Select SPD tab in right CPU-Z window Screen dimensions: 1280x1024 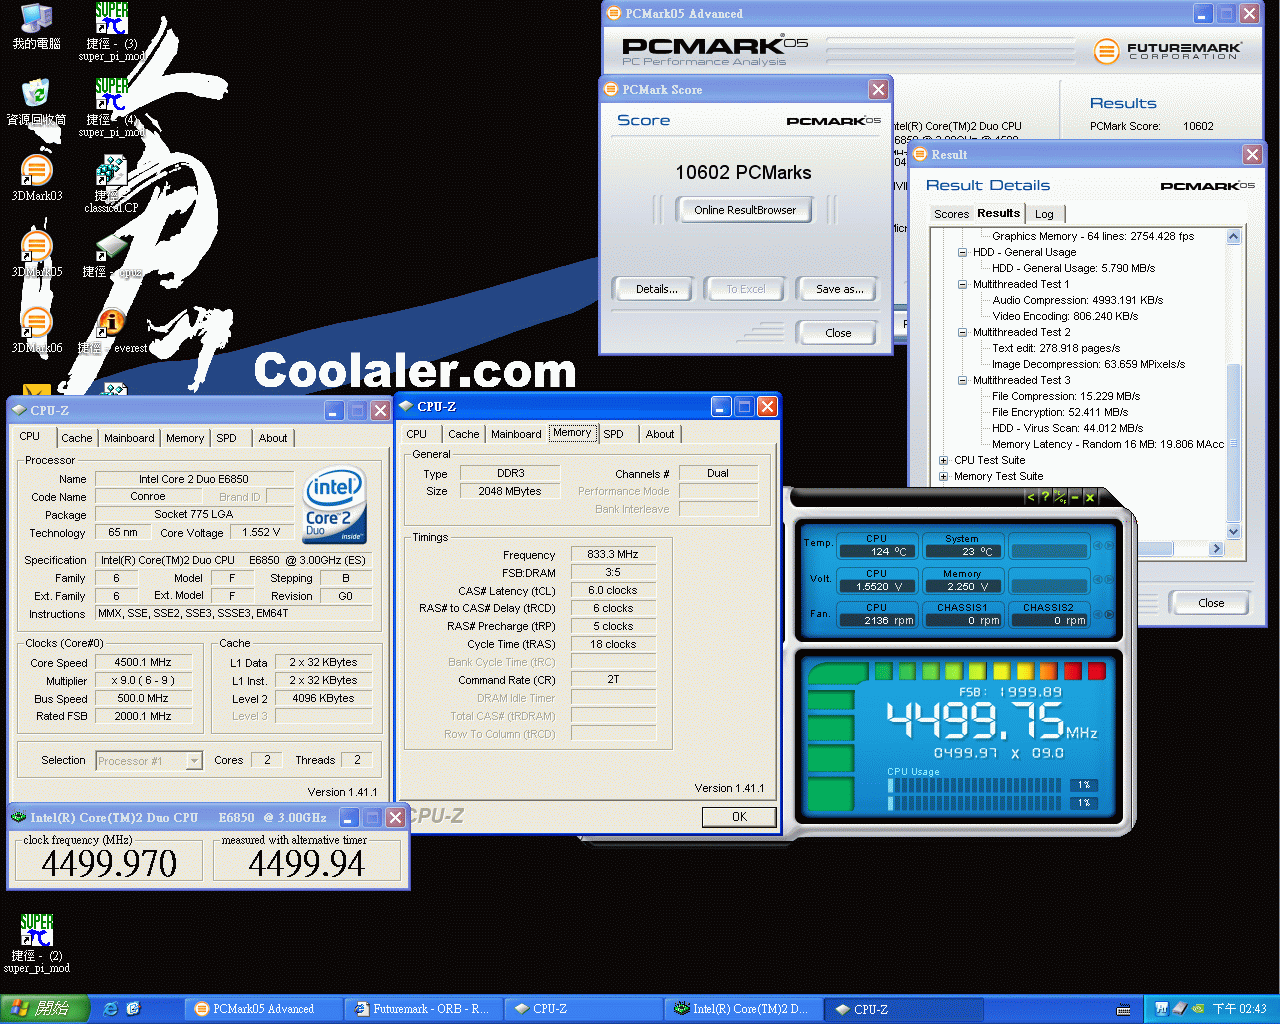pyautogui.click(x=614, y=434)
